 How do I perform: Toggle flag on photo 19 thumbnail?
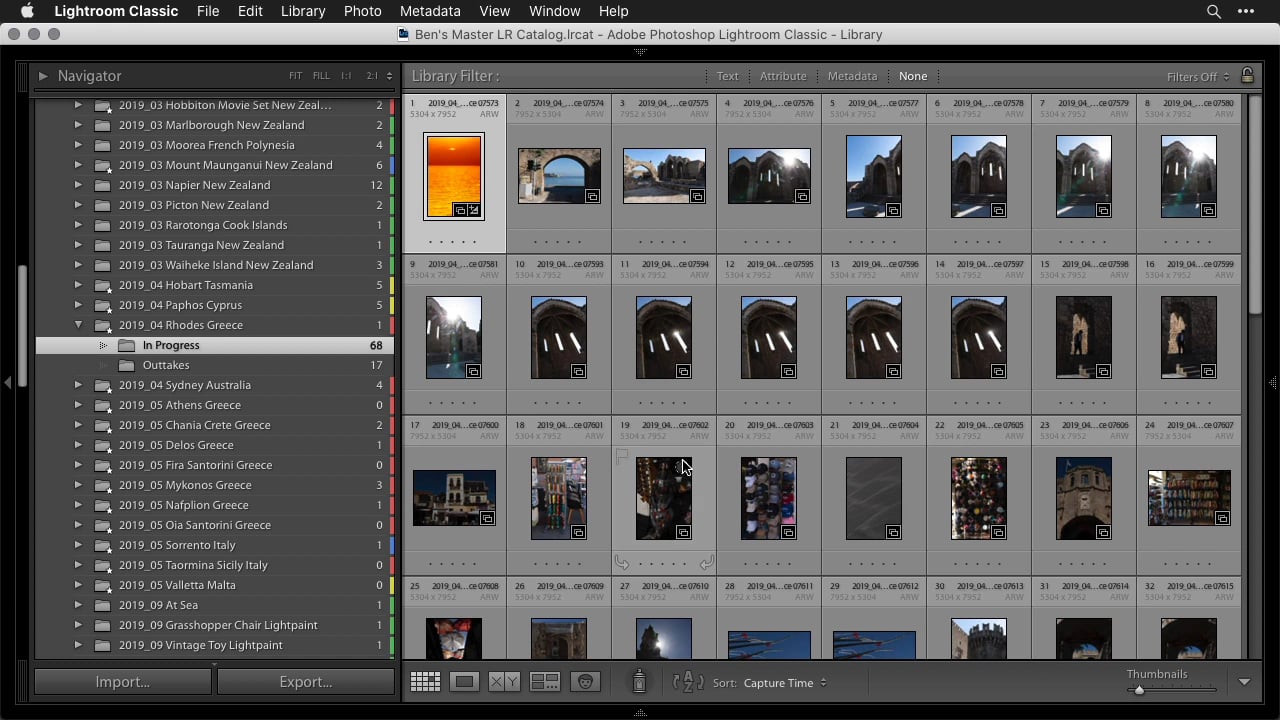pyautogui.click(x=621, y=456)
